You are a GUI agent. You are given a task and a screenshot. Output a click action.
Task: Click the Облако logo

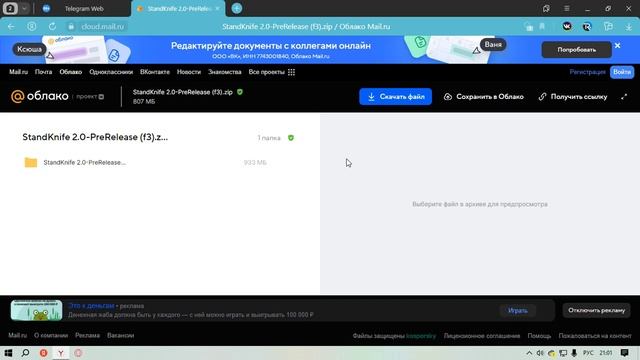pyautogui.click(x=40, y=96)
